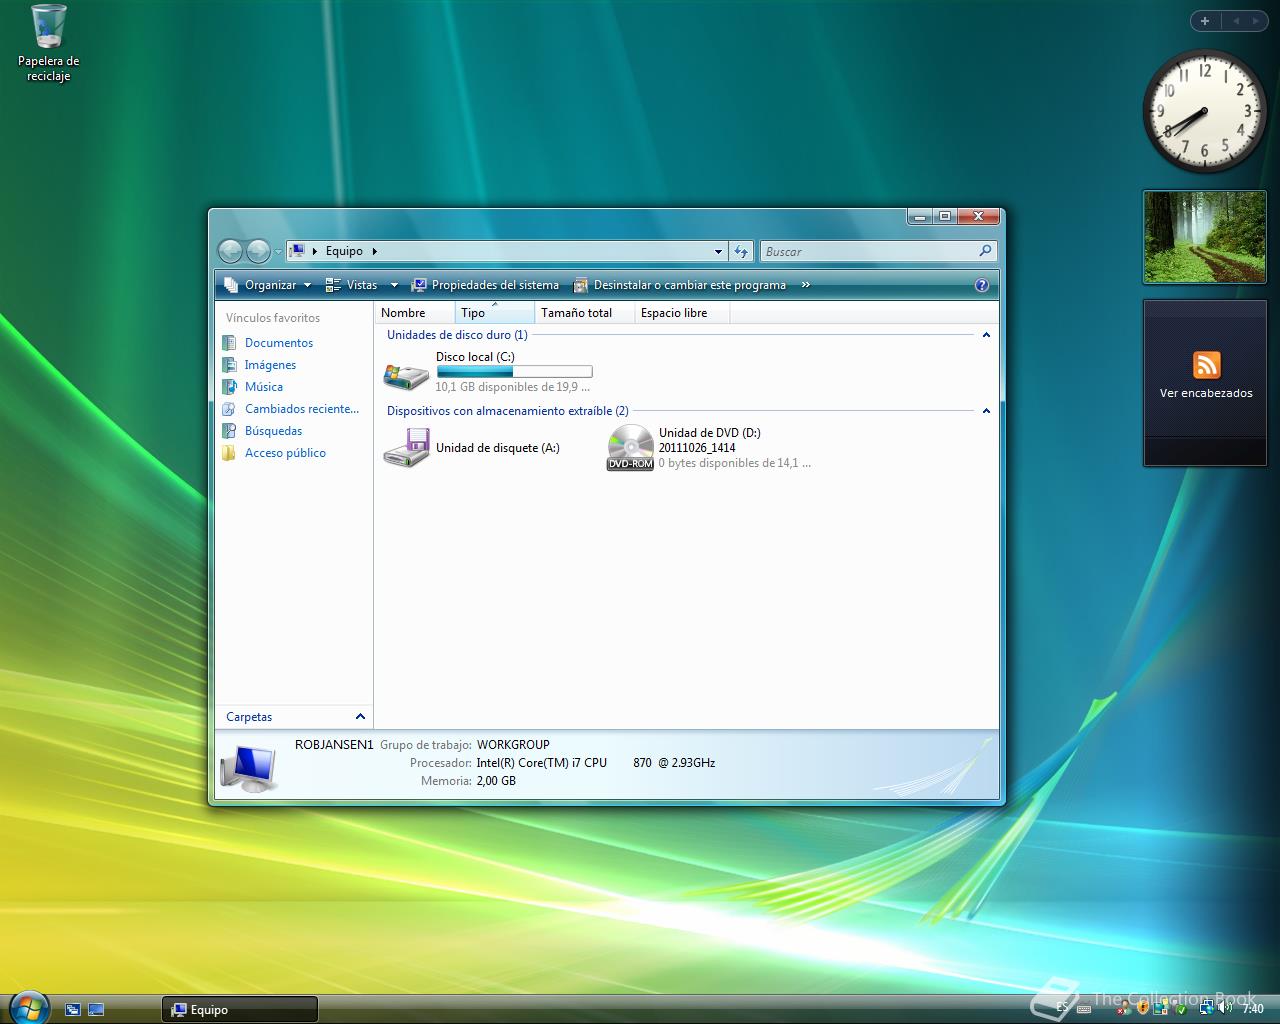The image size is (1280, 1024).
Task: Click the Disco local (C:) usage bar
Action: pyautogui.click(x=514, y=372)
